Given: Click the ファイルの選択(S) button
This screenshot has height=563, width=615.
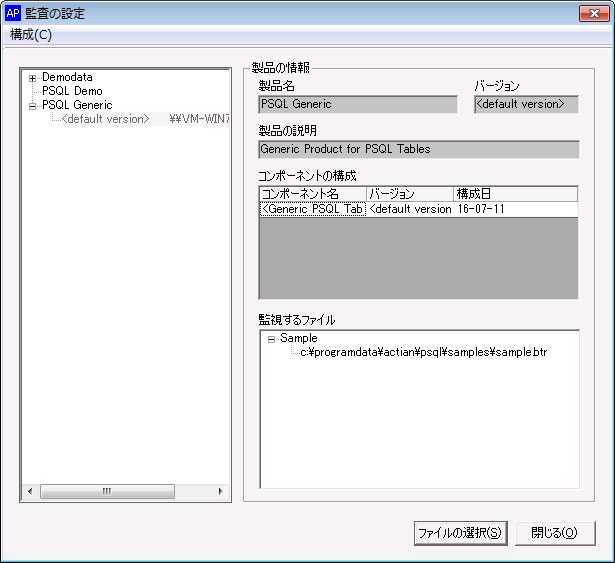Looking at the screenshot, I should (459, 533).
